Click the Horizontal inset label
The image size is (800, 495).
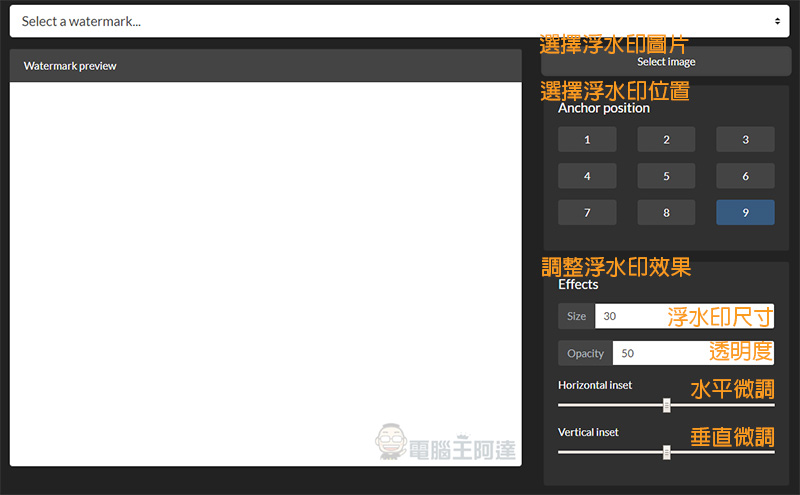595,385
